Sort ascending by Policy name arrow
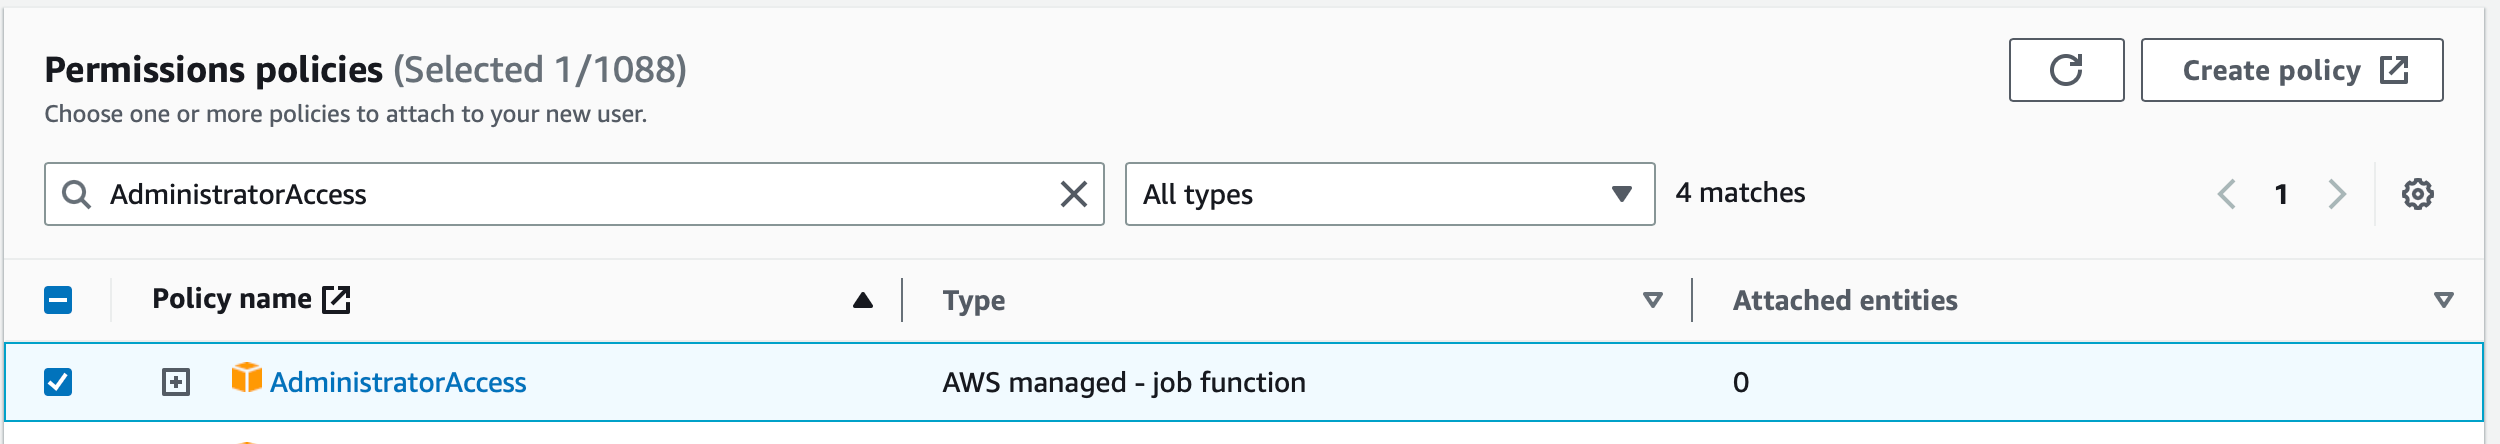Viewport: 2500px width, 444px height. (x=862, y=300)
